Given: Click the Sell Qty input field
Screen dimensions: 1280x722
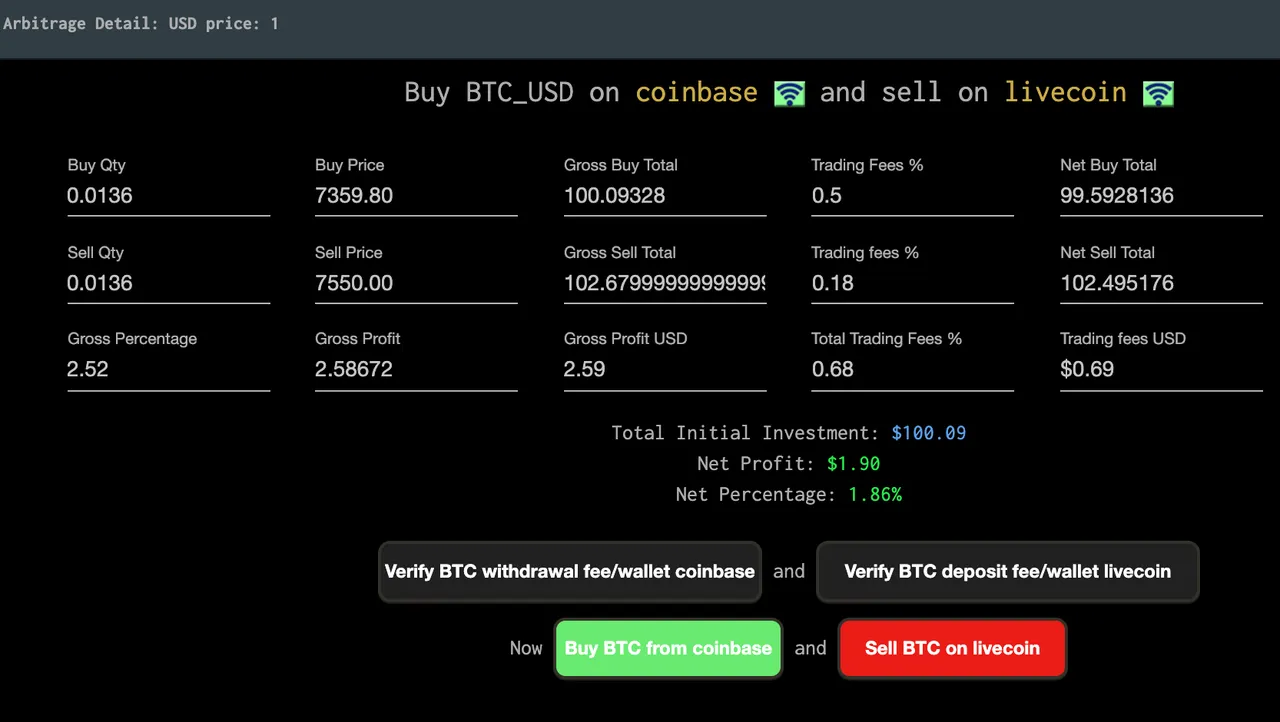Looking at the screenshot, I should click(169, 284).
